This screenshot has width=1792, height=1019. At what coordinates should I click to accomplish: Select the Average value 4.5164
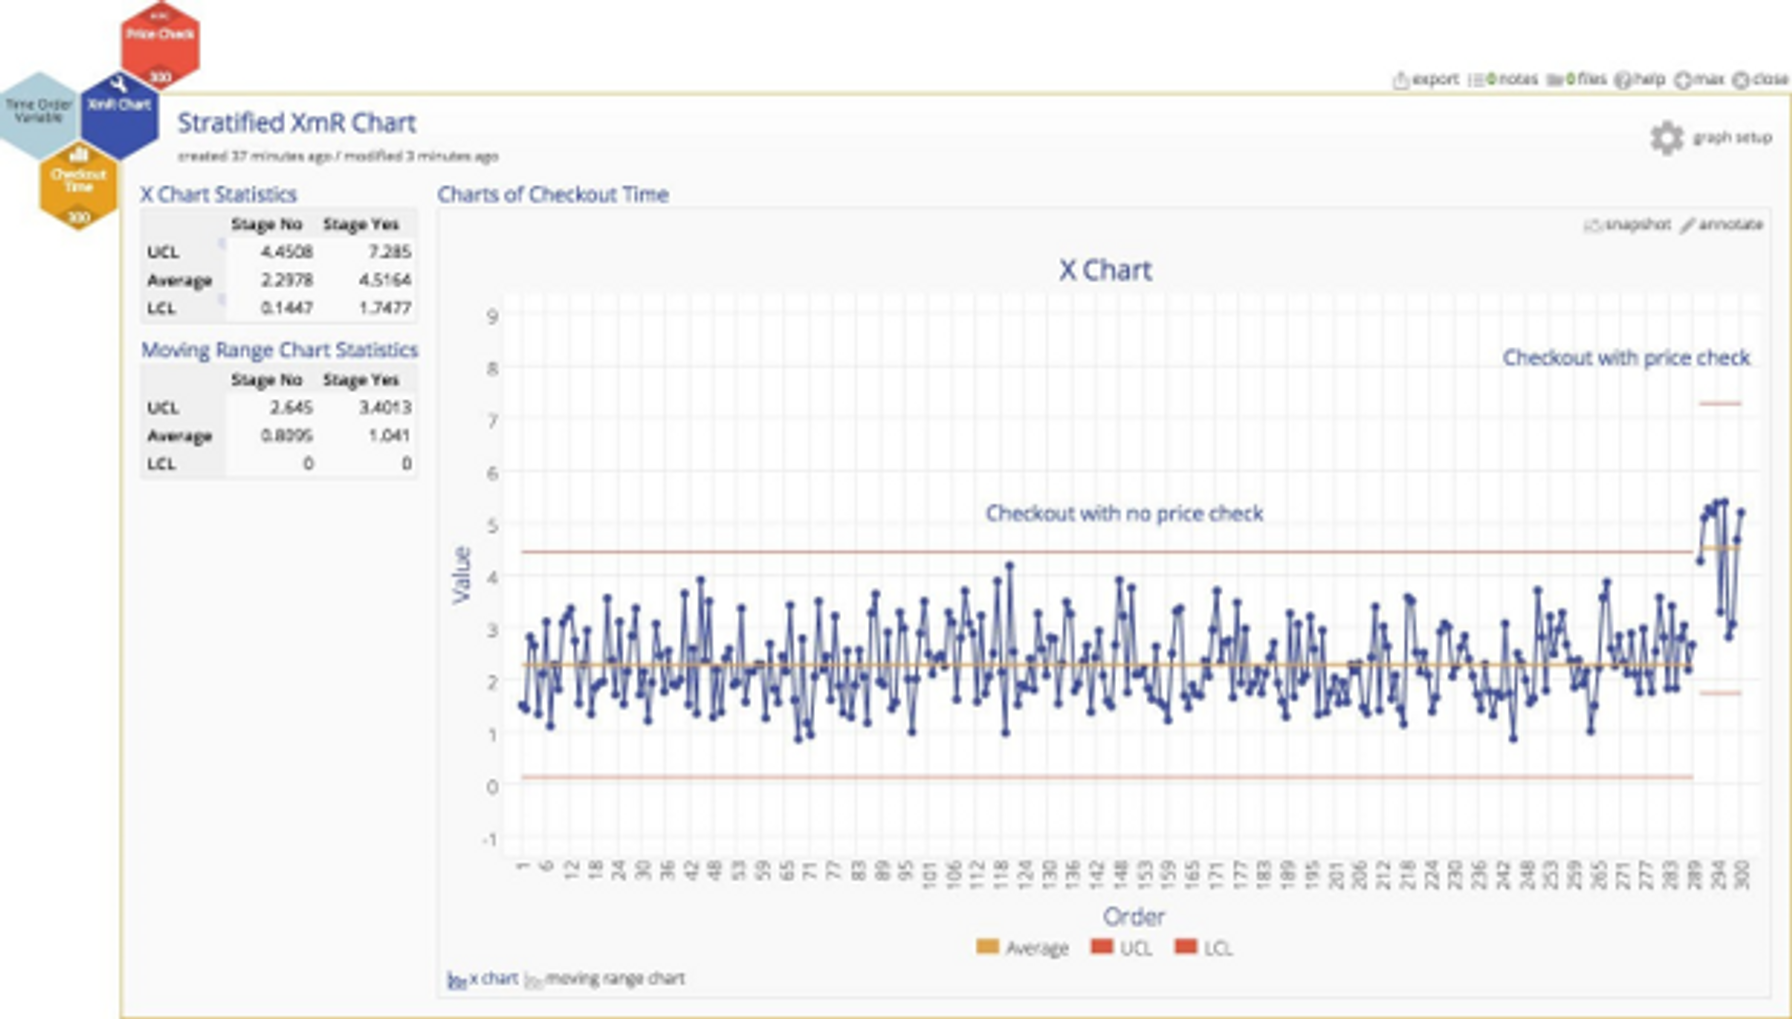(x=385, y=280)
